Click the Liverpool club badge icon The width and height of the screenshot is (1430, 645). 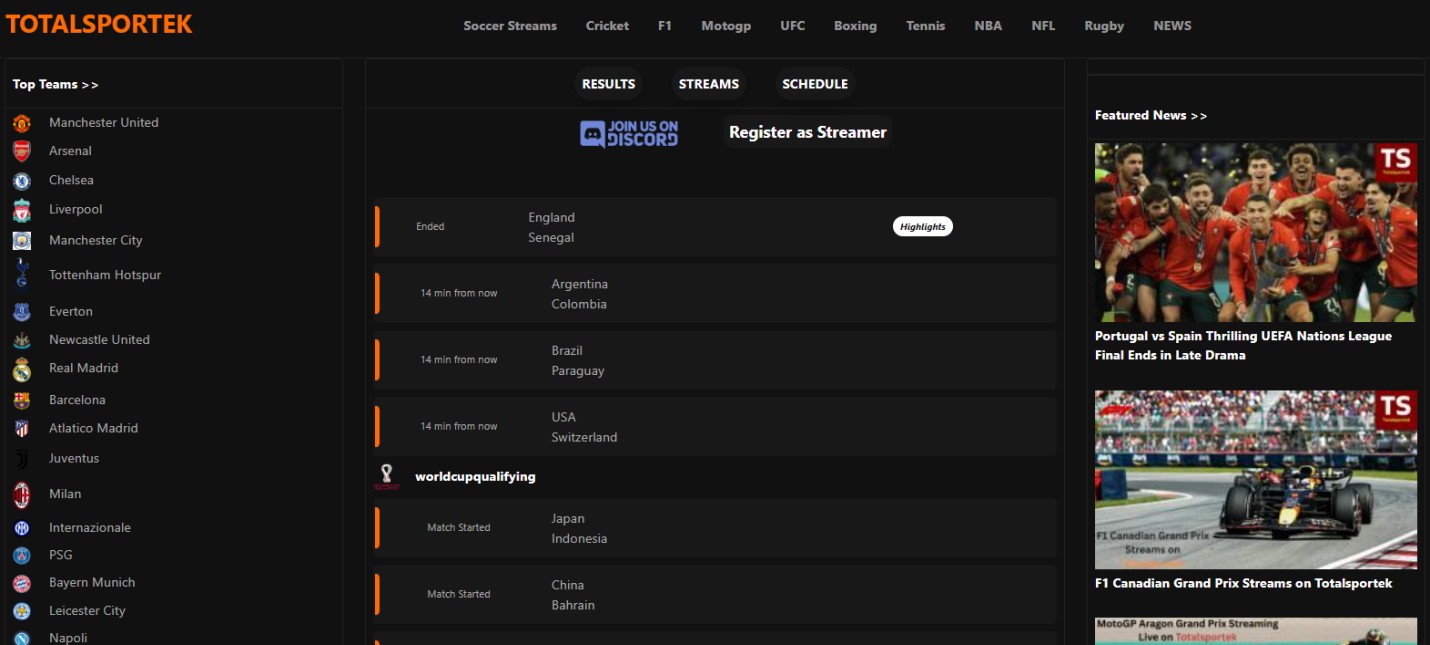coord(22,210)
